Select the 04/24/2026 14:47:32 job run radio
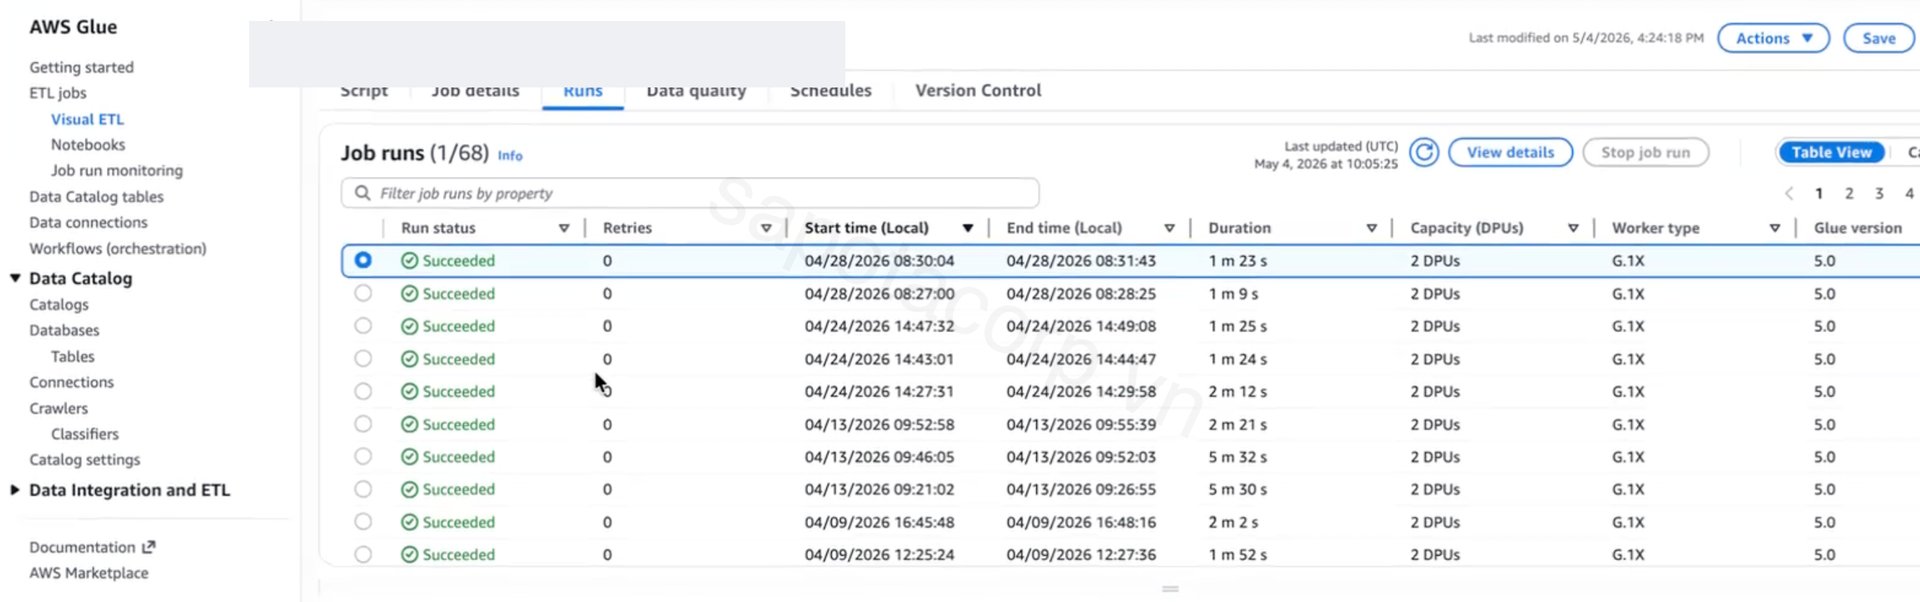Viewport: 1920px width, 602px height. (363, 326)
